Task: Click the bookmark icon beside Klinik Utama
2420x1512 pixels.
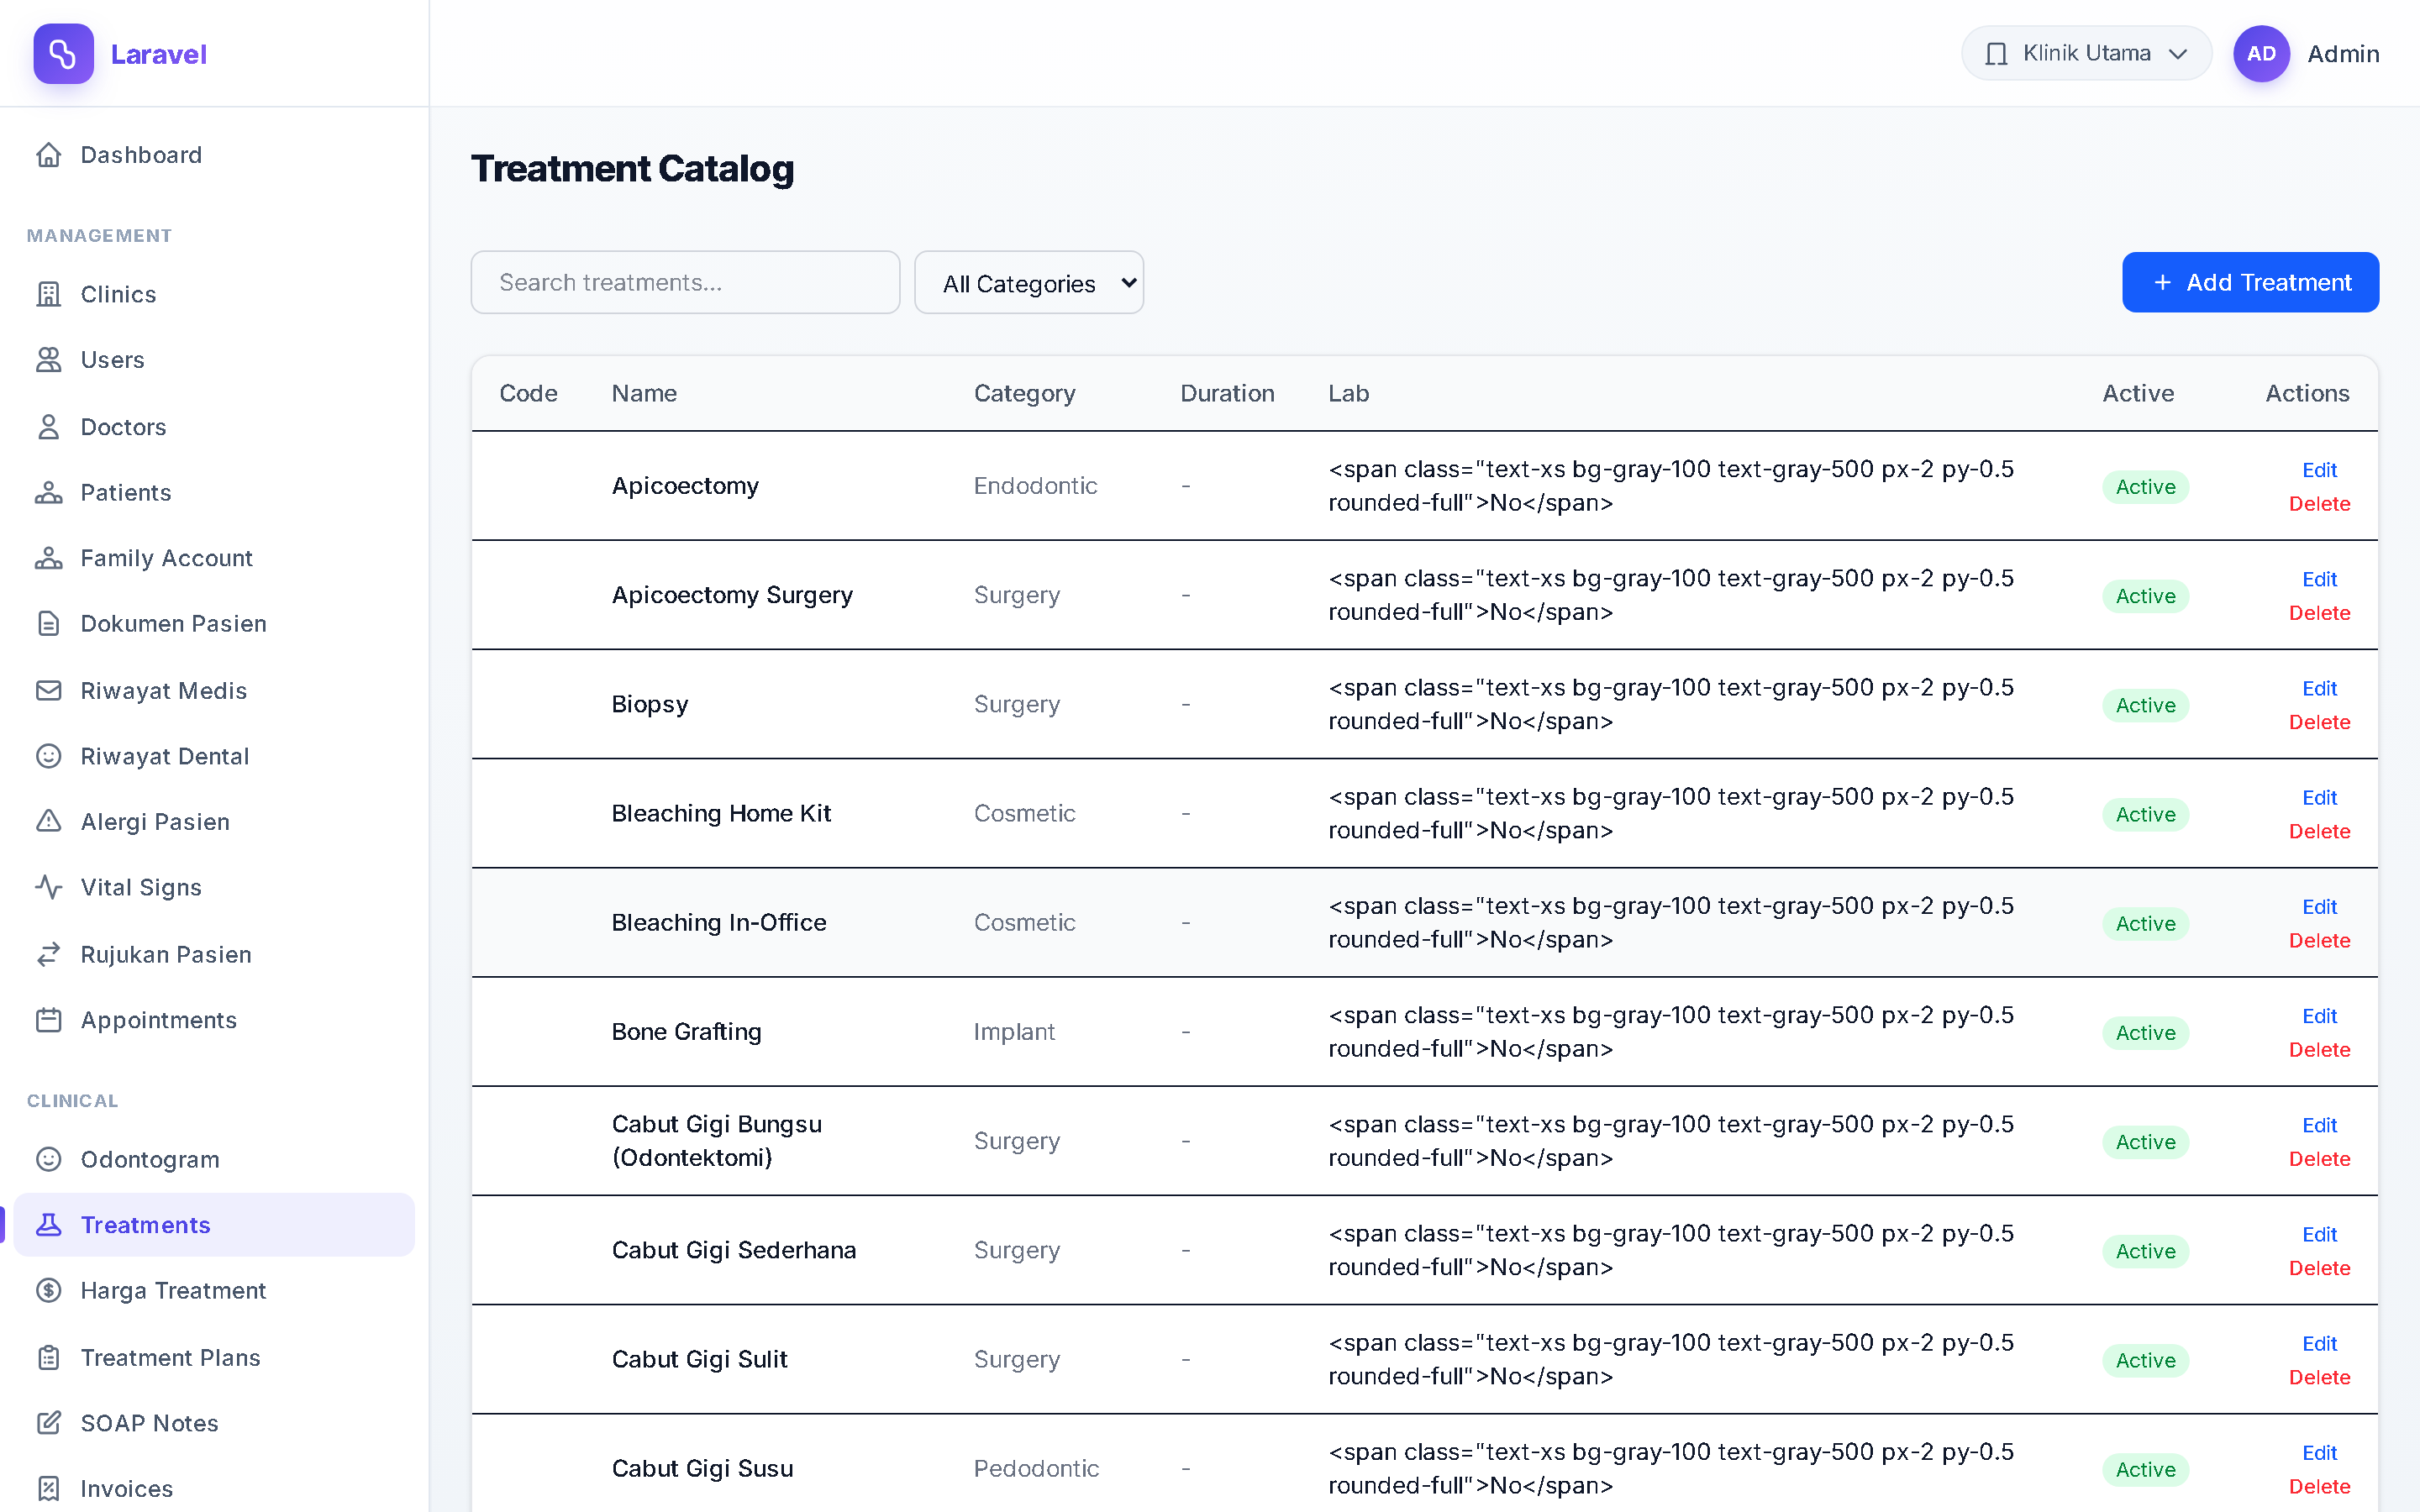Action: pyautogui.click(x=1996, y=54)
